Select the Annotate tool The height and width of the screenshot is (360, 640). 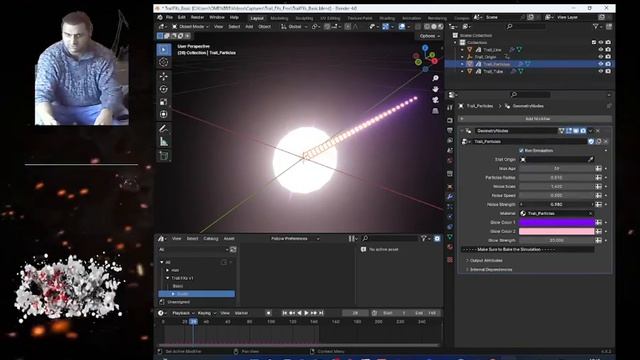[164, 129]
